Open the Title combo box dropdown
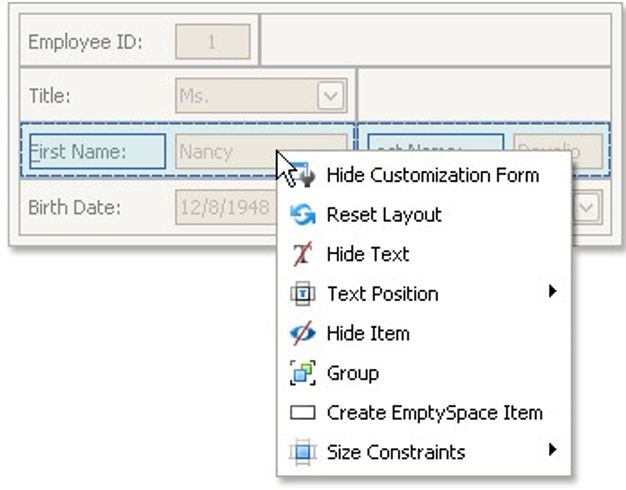Viewport: 626px width, 490px height. coord(330,97)
